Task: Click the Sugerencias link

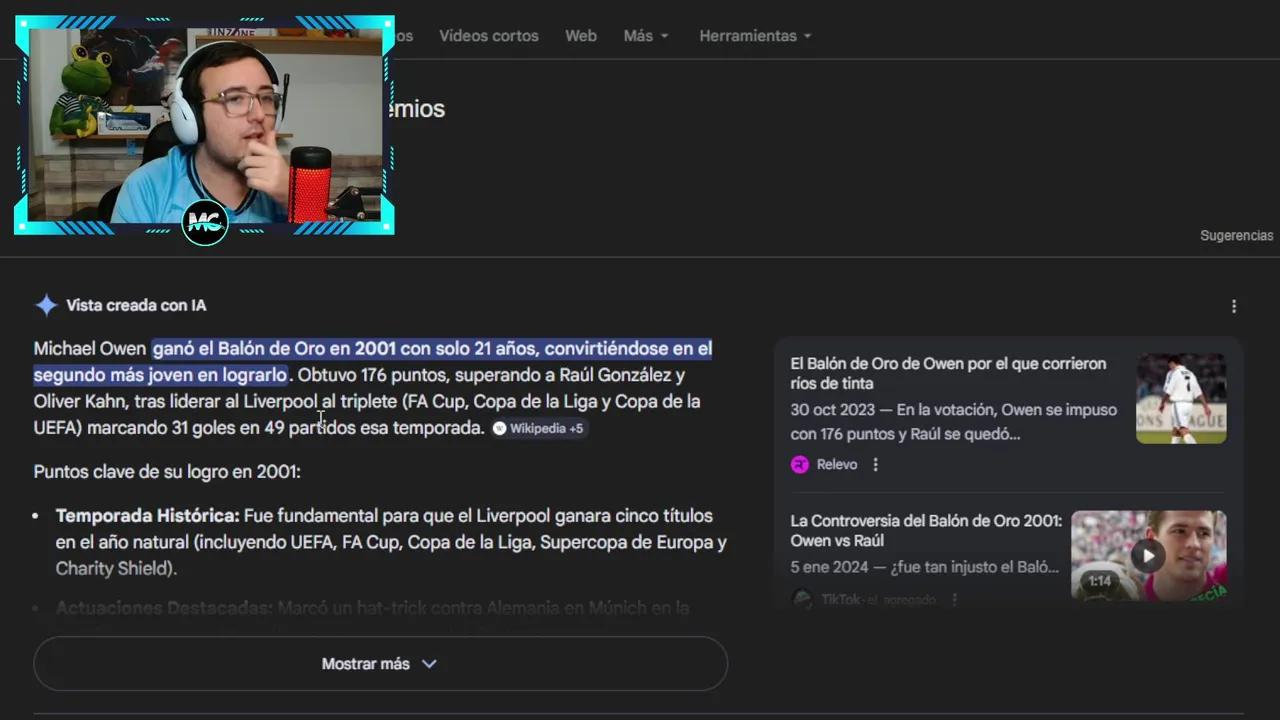Action: pos(1237,236)
